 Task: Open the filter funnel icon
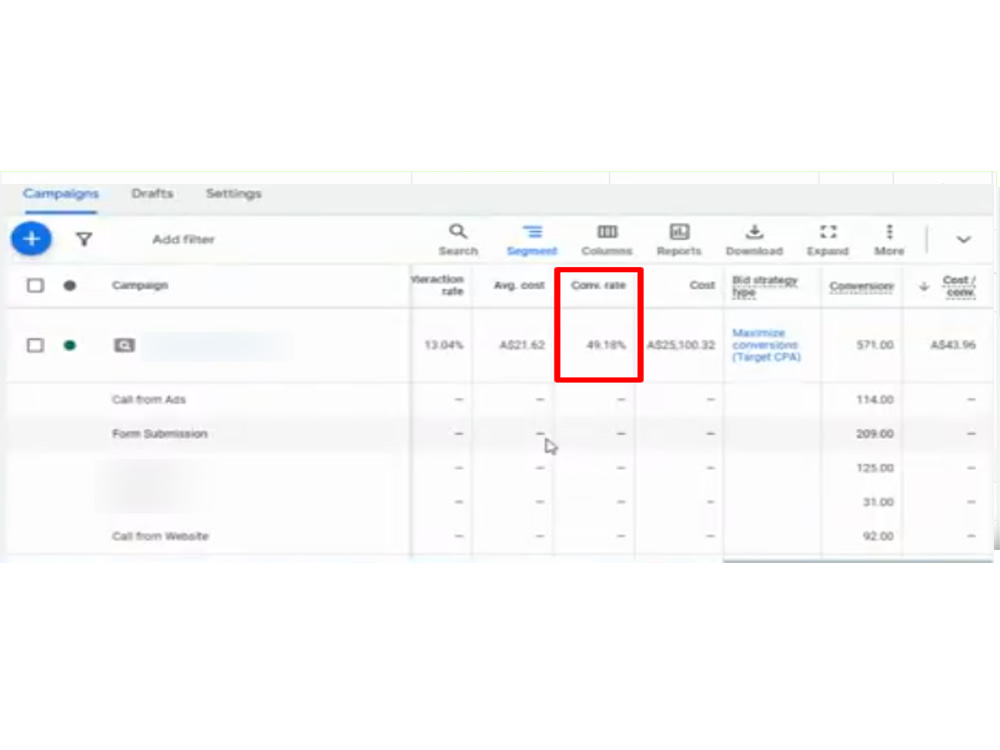[84, 239]
